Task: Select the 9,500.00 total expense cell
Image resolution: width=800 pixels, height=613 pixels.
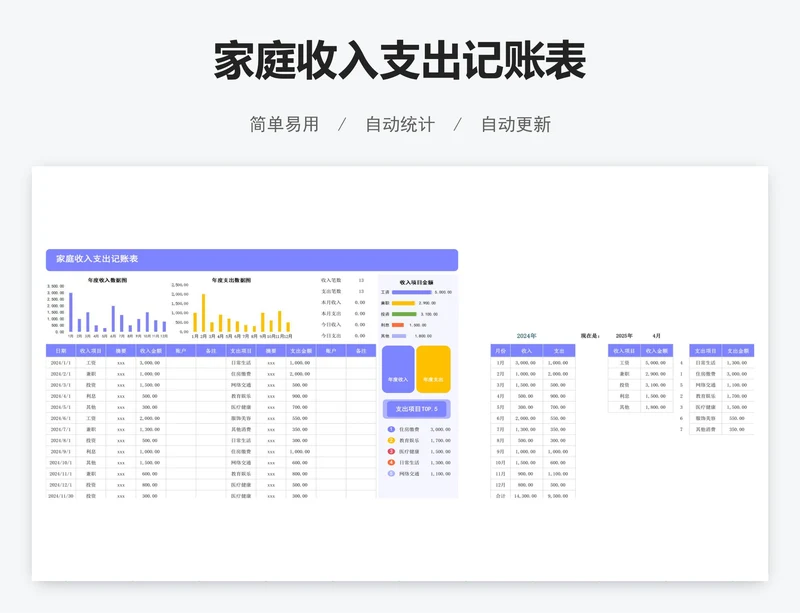Action: 558,496
